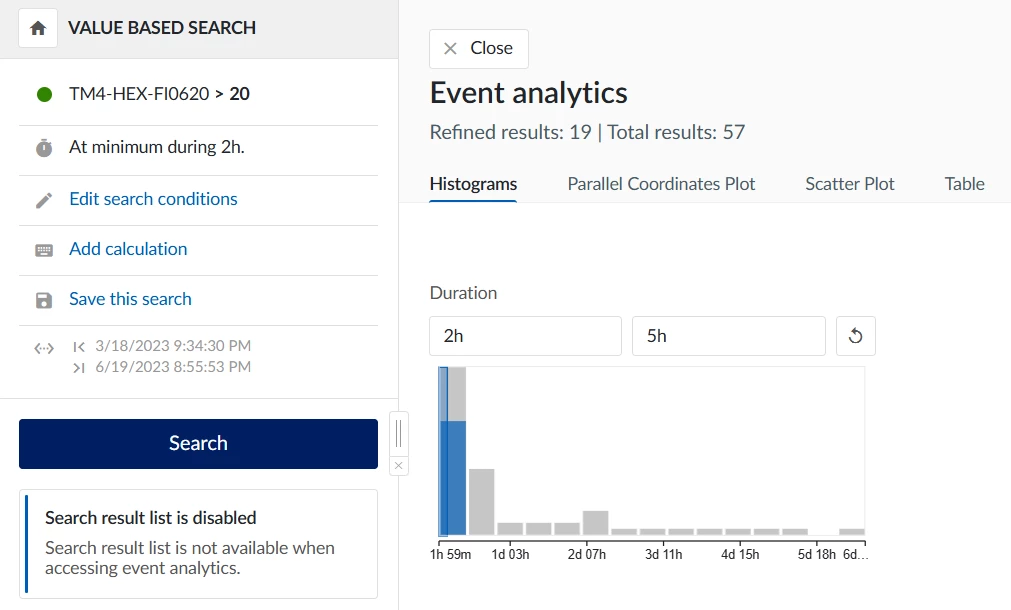The width and height of the screenshot is (1011, 610).
Task: Click the time range arrows icon
Action: 44,349
